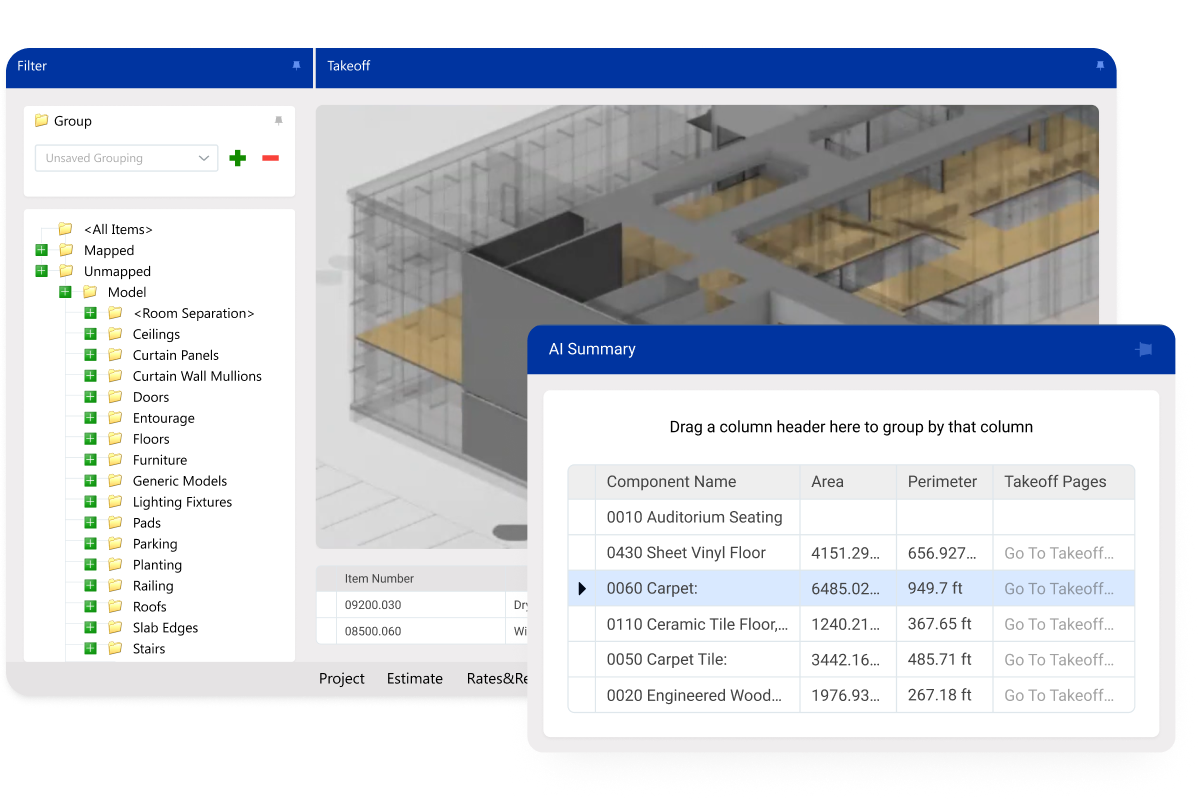Click the Stairs folder icon
This screenshot has height=800, width=1200.
coord(115,649)
